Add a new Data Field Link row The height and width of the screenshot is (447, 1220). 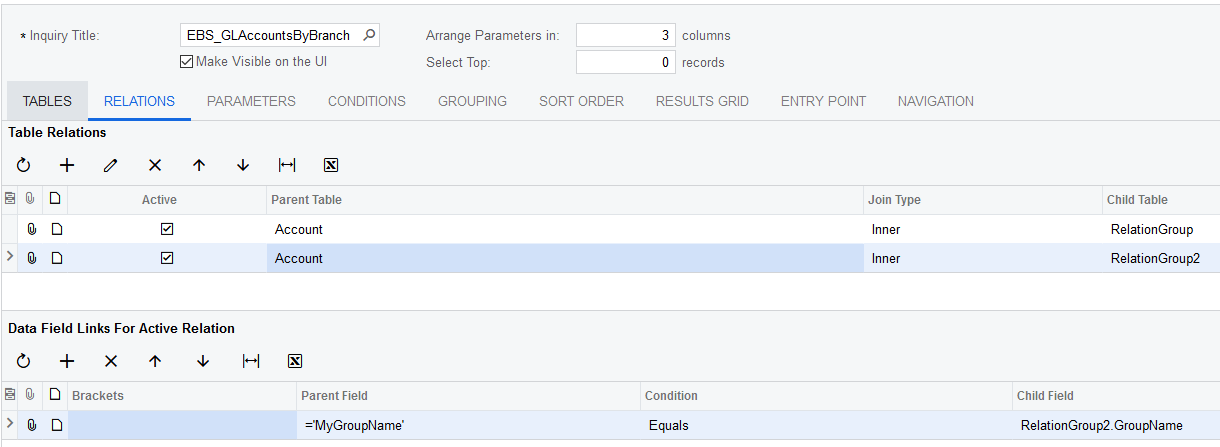pyautogui.click(x=67, y=361)
